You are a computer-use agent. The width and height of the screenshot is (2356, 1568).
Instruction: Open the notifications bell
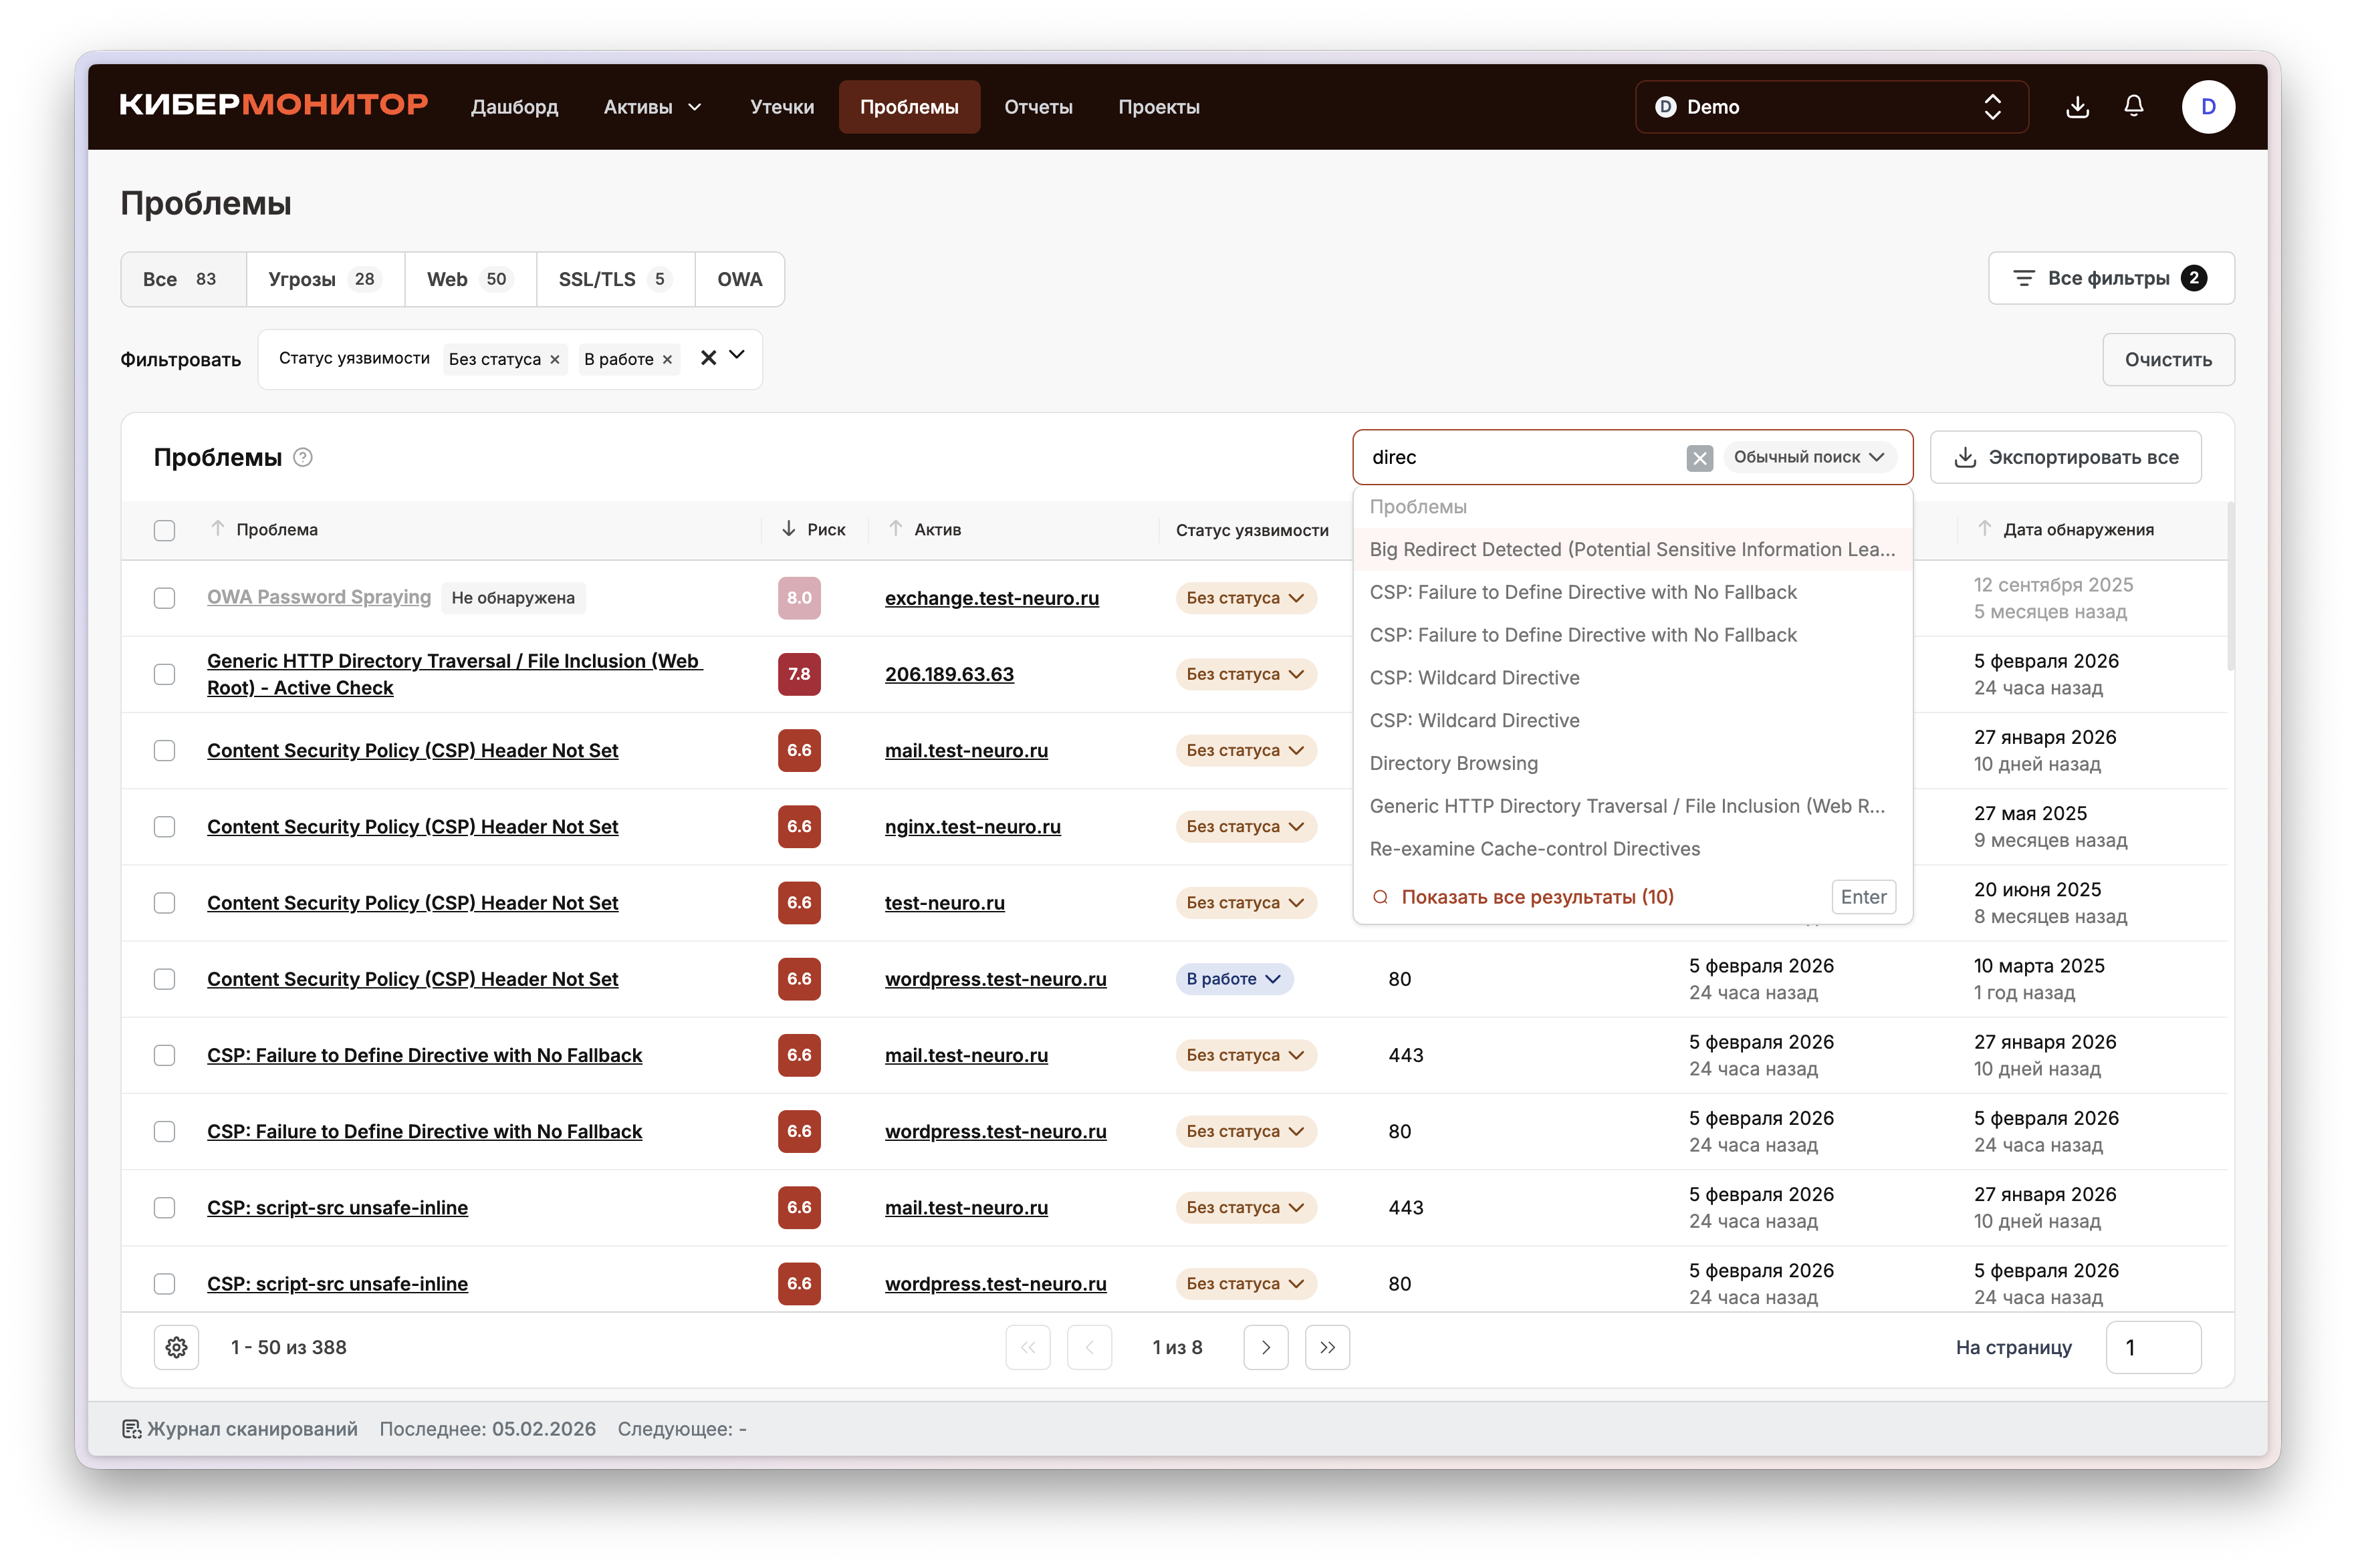click(x=2133, y=106)
